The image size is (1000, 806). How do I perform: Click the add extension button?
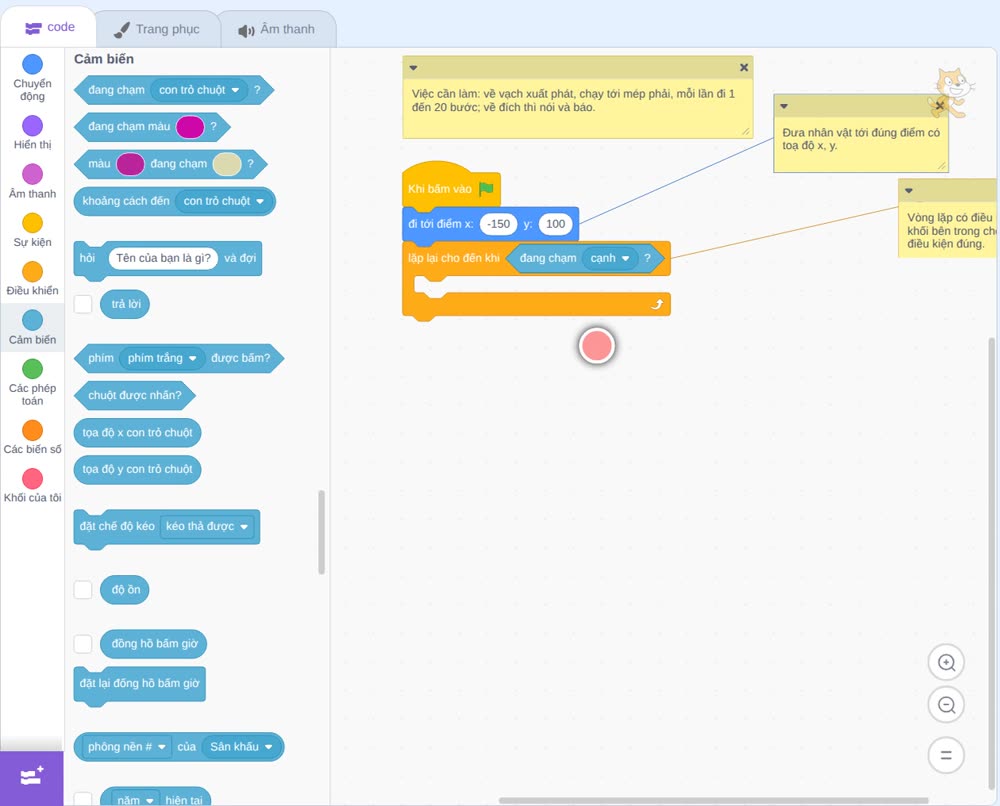click(x=32, y=777)
